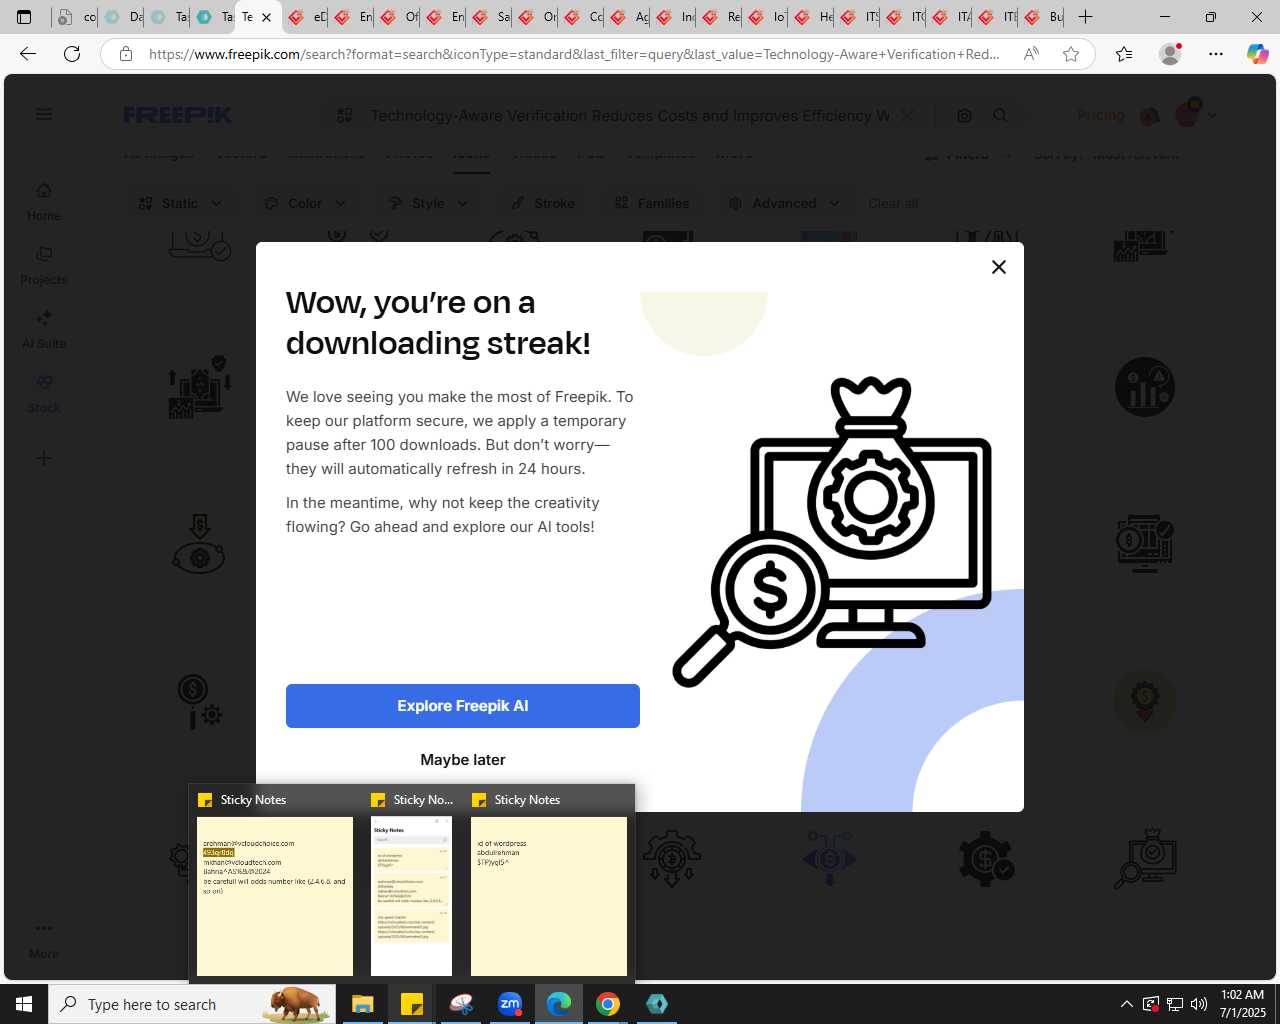Image resolution: width=1280 pixels, height=1024 pixels.
Task: Expand the Style filter dropdown
Action: 428,203
